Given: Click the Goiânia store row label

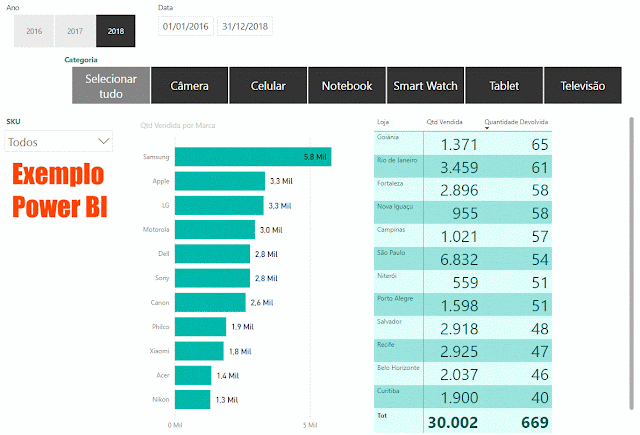Looking at the screenshot, I should (388, 137).
